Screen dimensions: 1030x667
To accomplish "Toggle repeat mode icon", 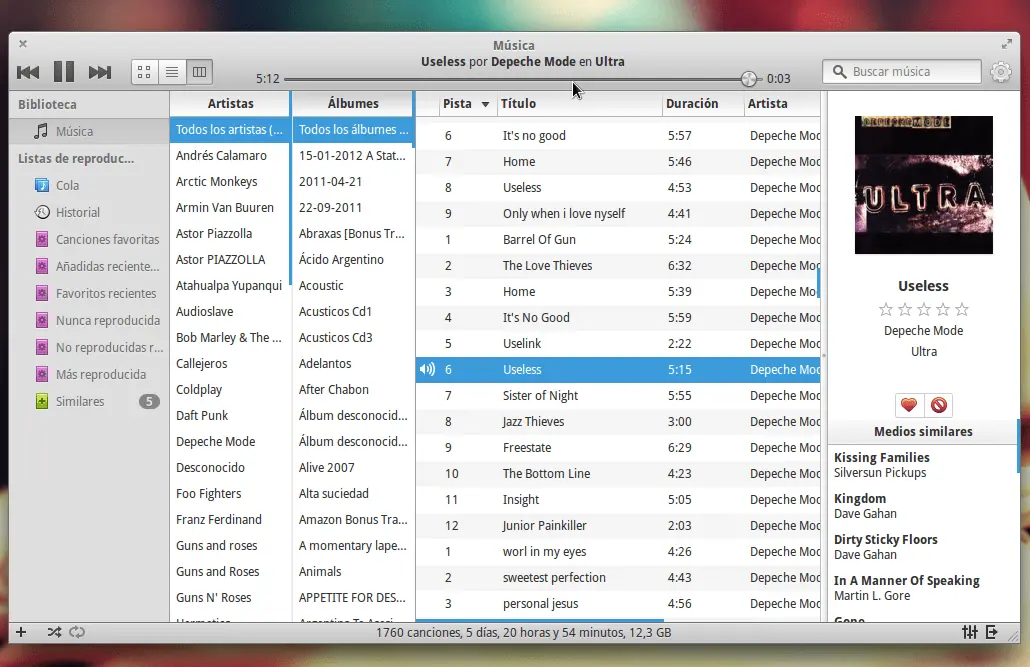I will (x=77, y=632).
